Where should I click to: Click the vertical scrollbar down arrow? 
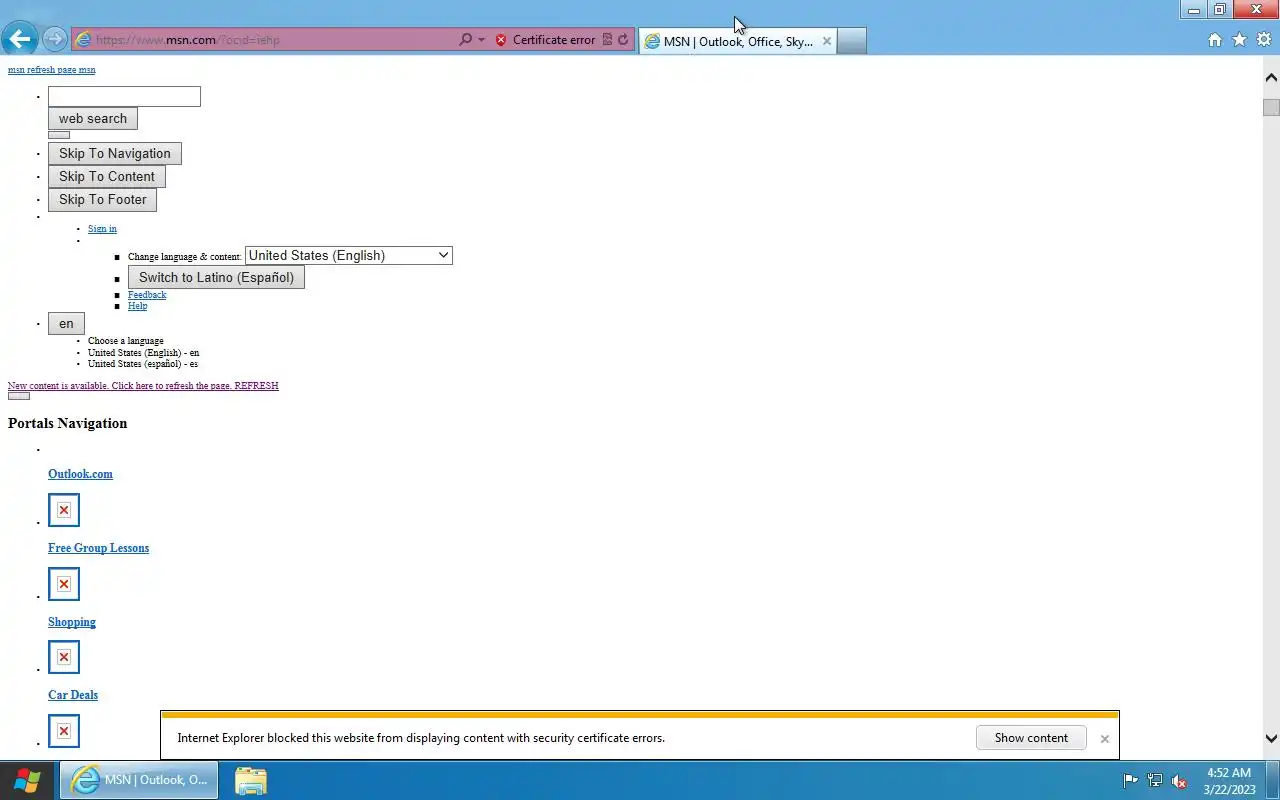(1271, 739)
